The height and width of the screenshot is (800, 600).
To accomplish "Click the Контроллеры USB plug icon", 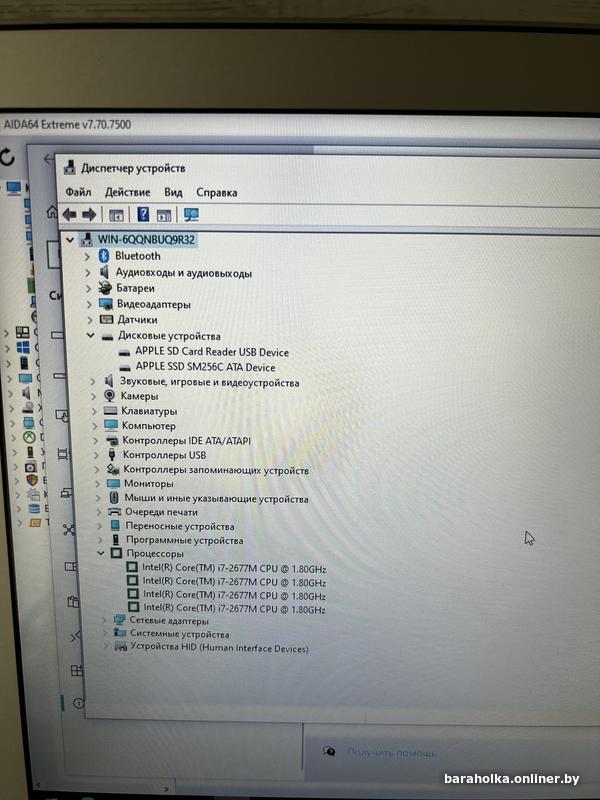I will pyautogui.click(x=112, y=454).
